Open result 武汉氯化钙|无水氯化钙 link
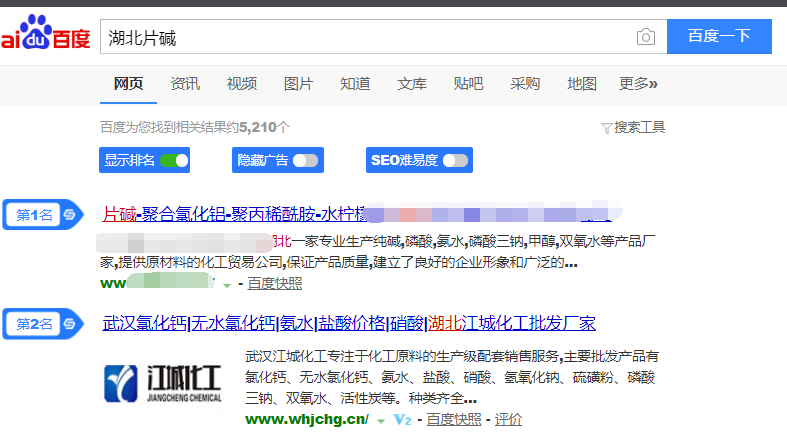The image size is (787, 433). [349, 323]
